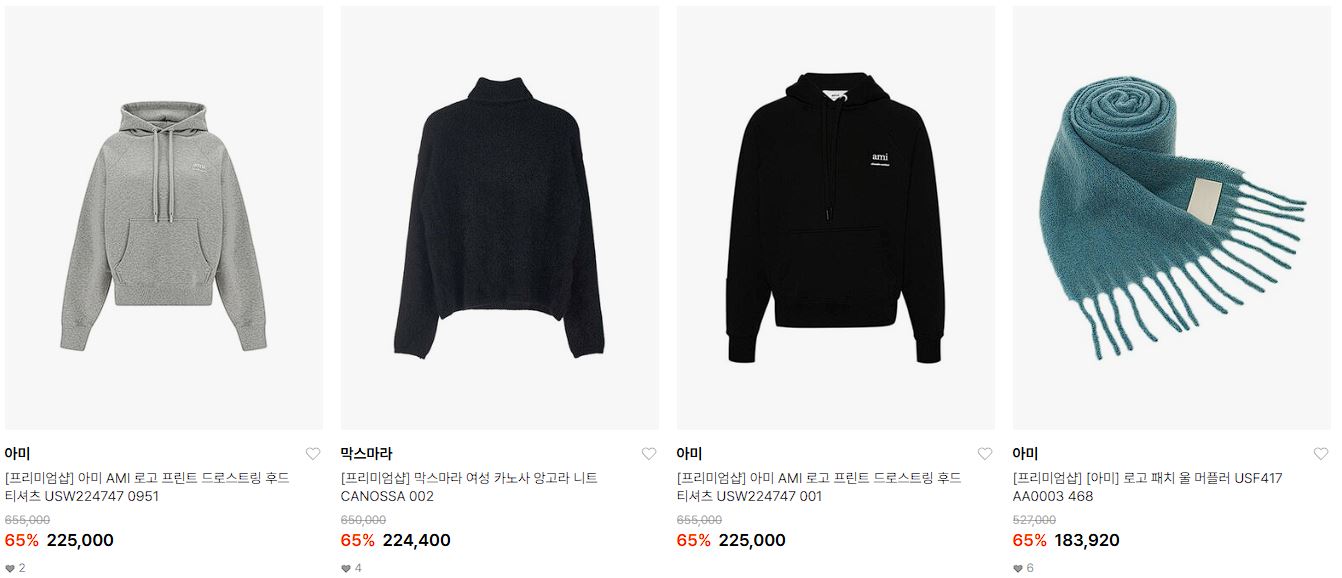Toggle wishlist heart for Max Mara knit
This screenshot has width=1342, height=578.
click(x=649, y=454)
